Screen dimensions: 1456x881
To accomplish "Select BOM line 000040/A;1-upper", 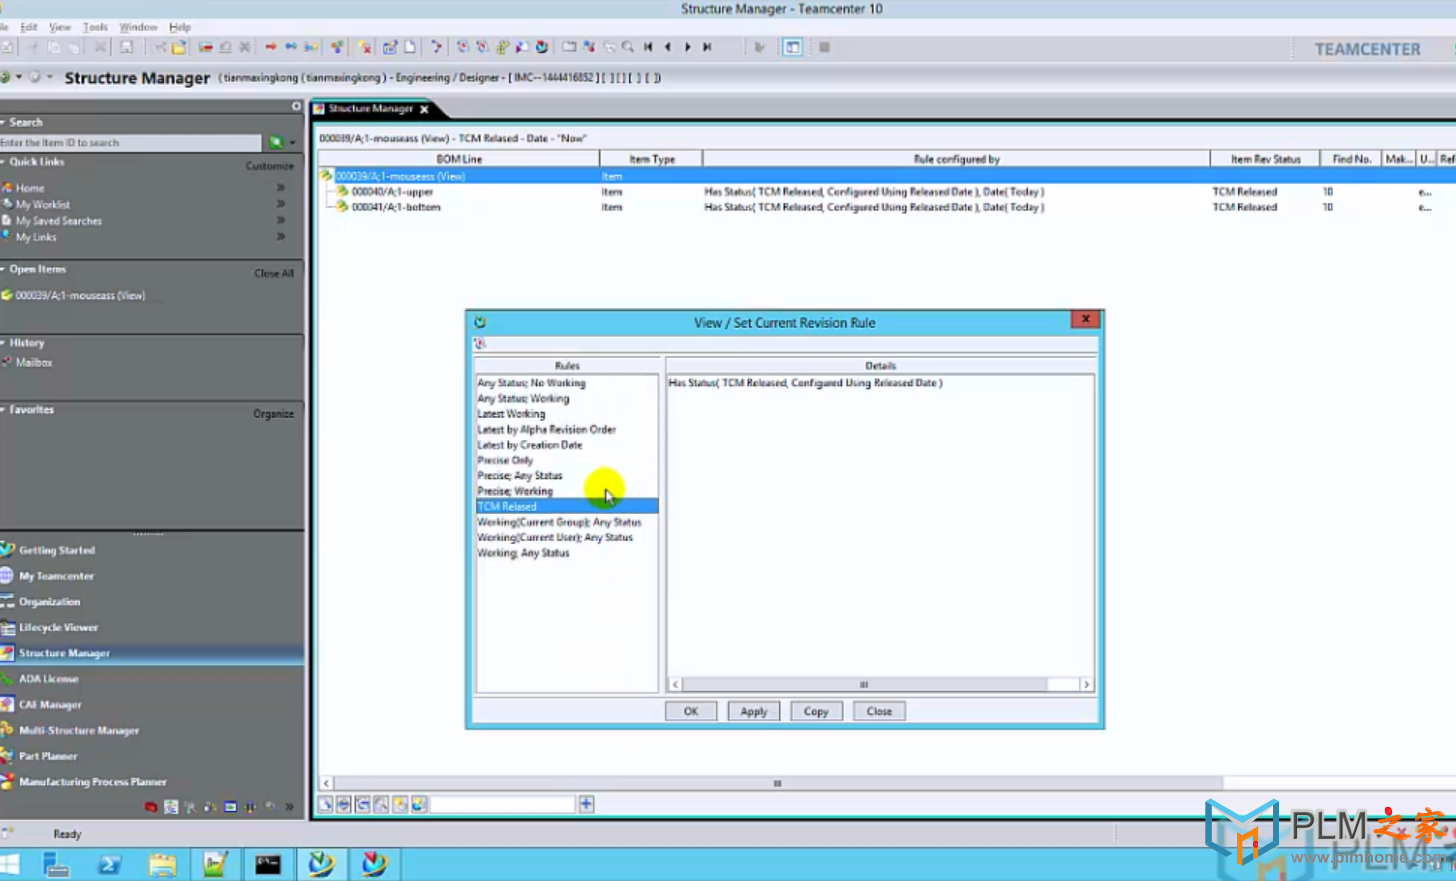I will click(x=392, y=192).
